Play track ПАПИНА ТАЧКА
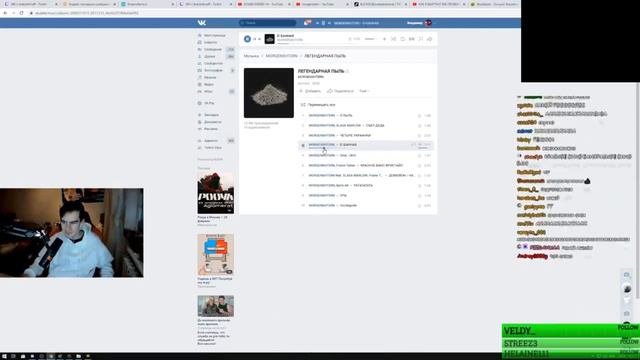Image resolution: width=640 pixels, height=360 pixels. point(366,185)
